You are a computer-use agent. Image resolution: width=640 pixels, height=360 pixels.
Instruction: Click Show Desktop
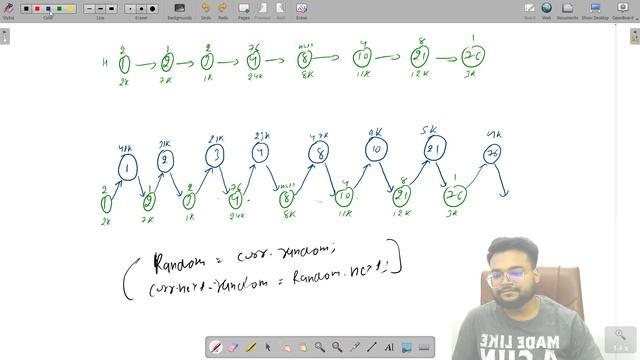[x=595, y=11]
